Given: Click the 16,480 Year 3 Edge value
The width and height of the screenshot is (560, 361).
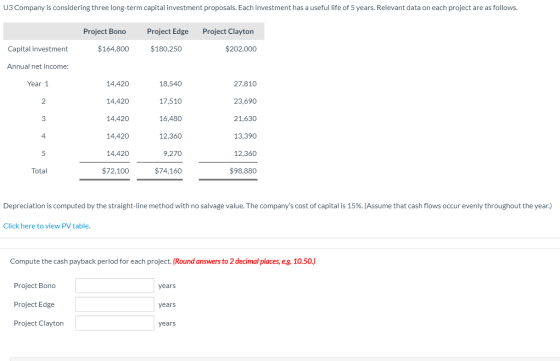Looking at the screenshot, I should point(170,119).
